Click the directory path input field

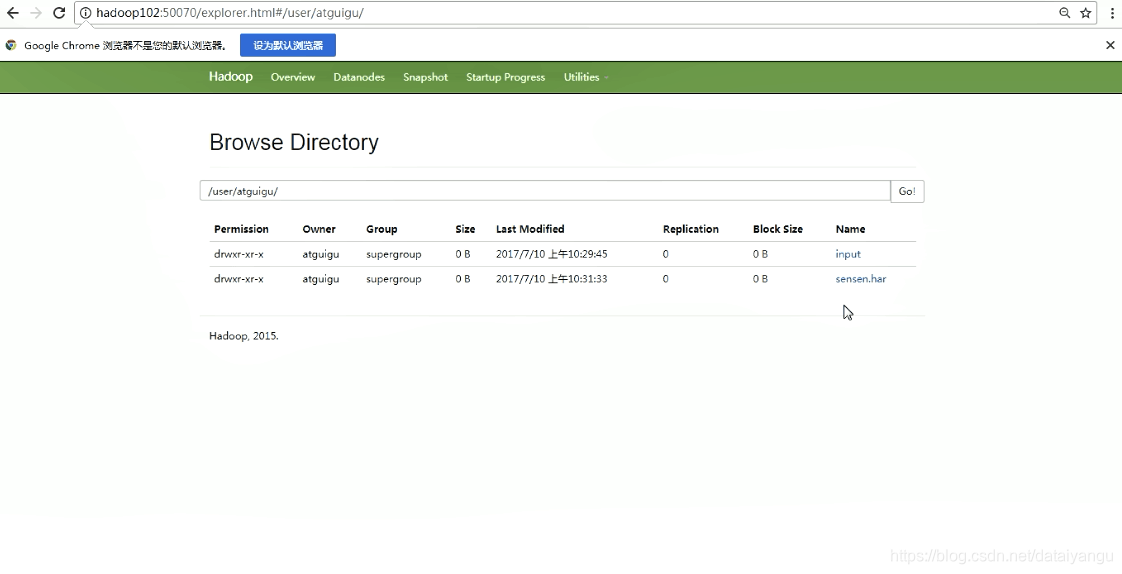click(x=545, y=191)
